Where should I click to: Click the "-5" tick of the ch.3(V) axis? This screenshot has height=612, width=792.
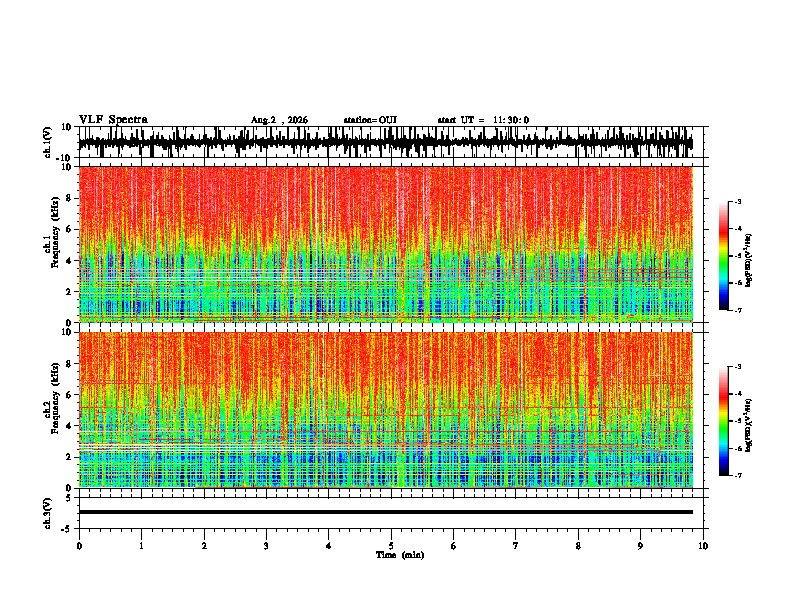[x=67, y=529]
